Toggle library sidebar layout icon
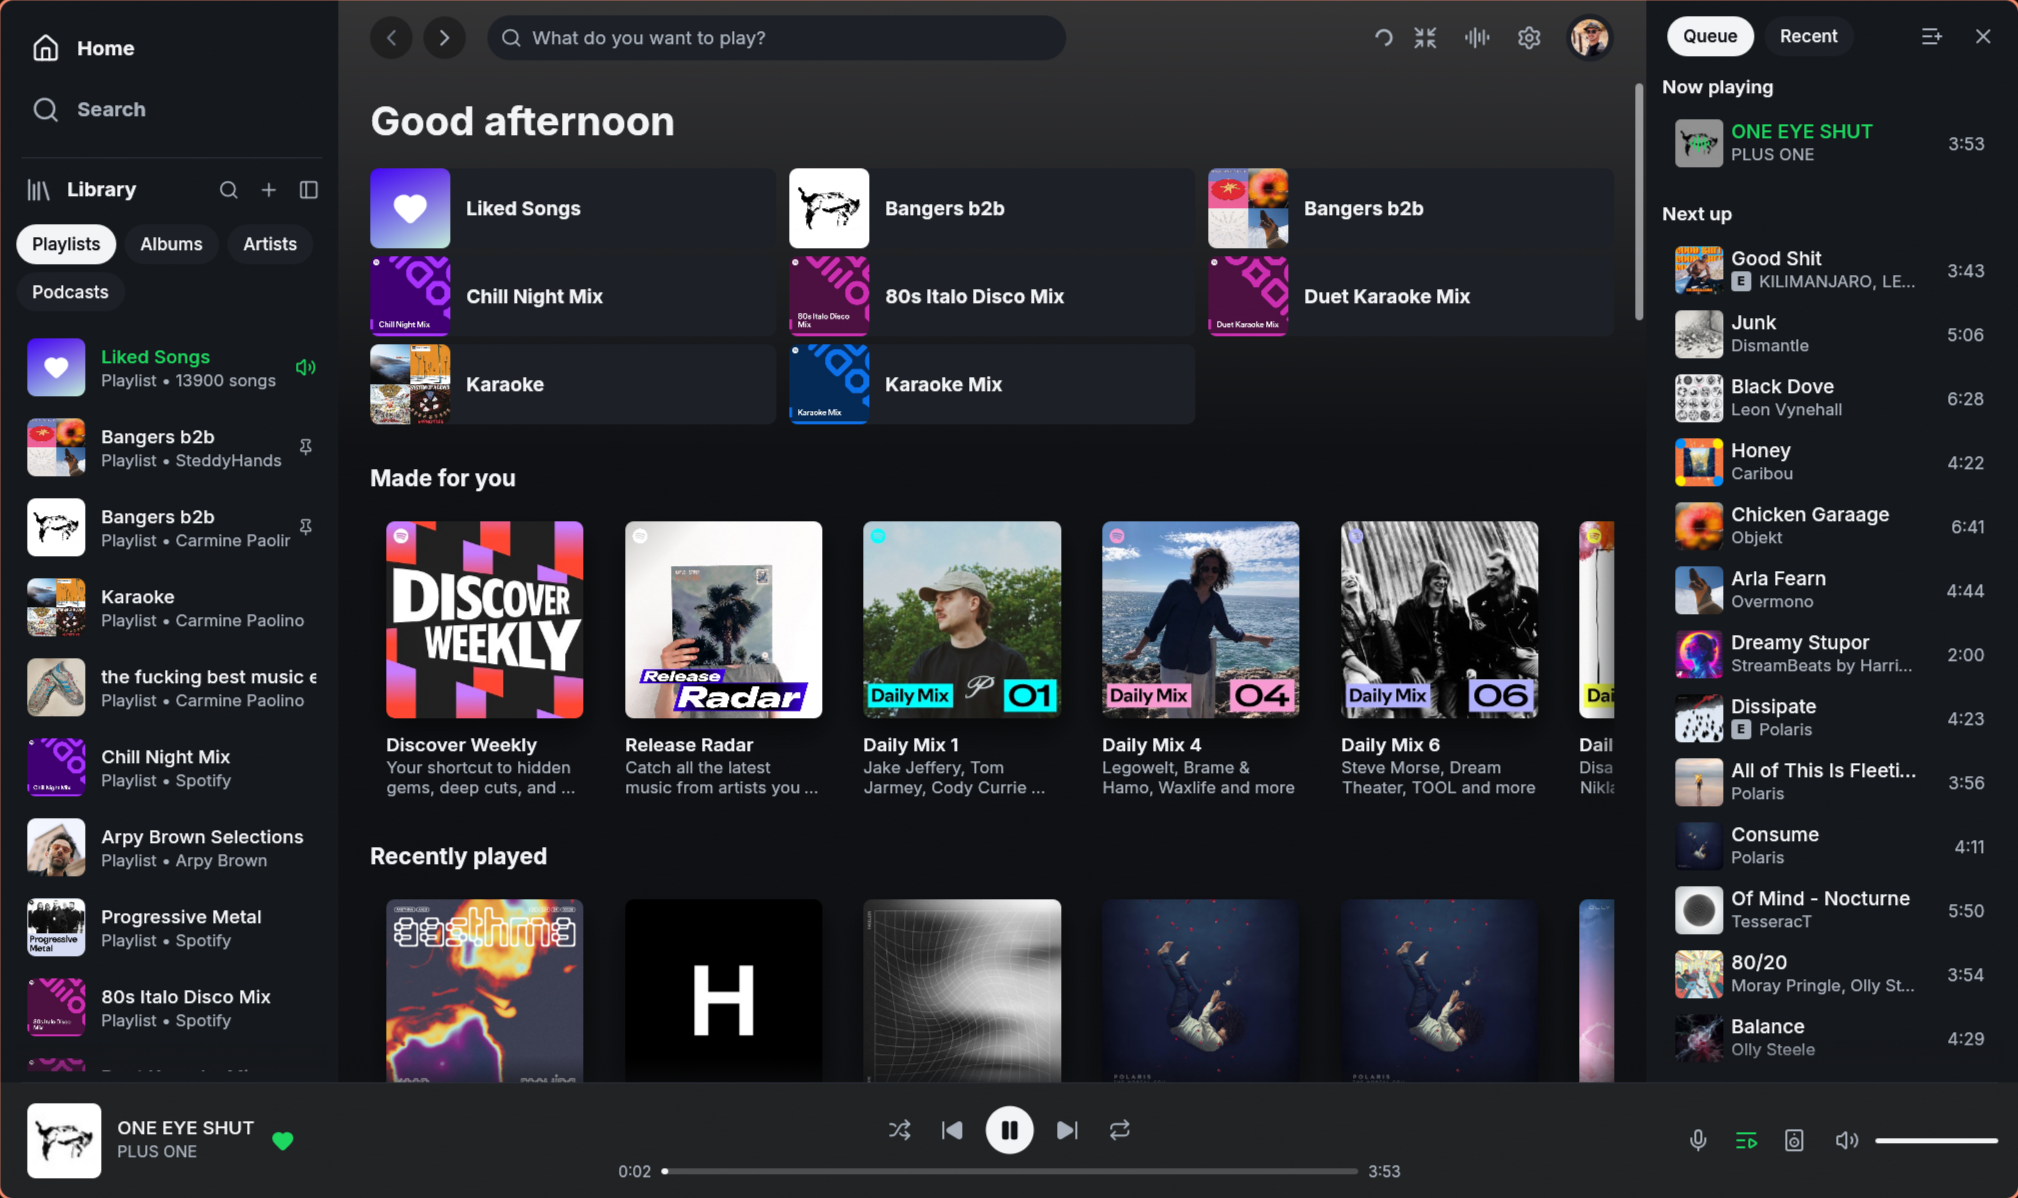 [x=309, y=190]
